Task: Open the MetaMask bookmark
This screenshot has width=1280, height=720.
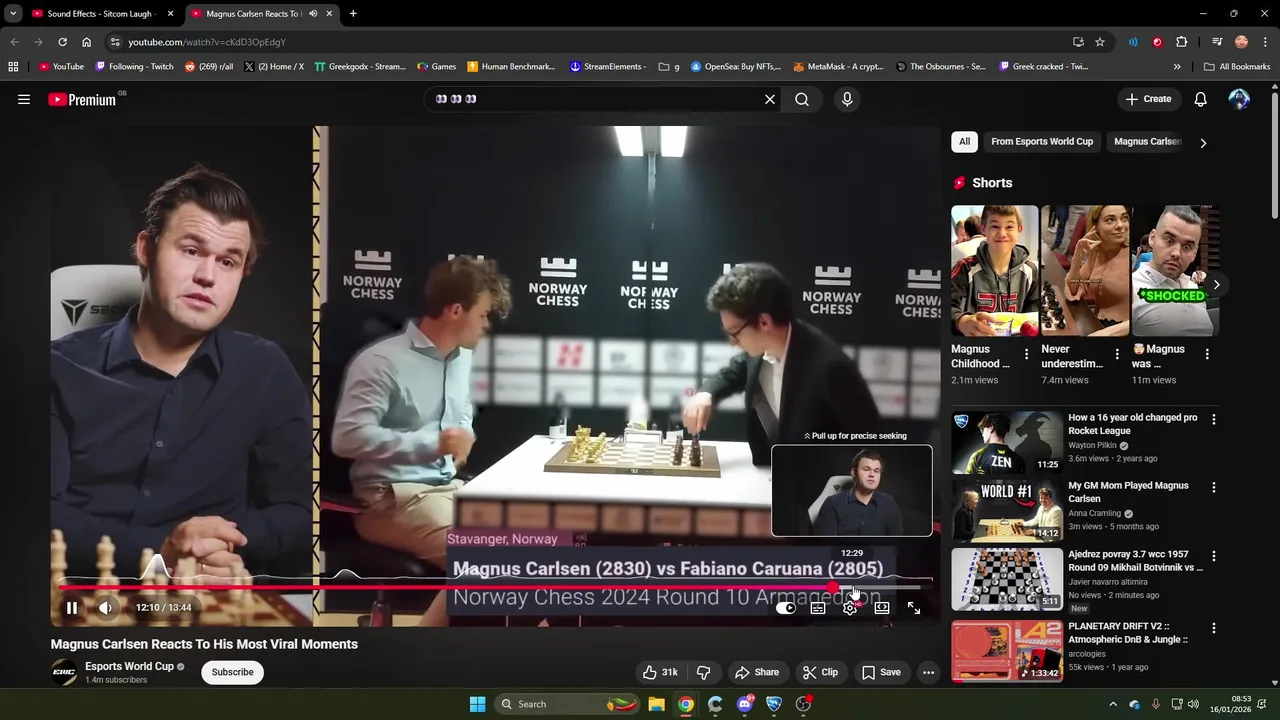Action: click(838, 67)
